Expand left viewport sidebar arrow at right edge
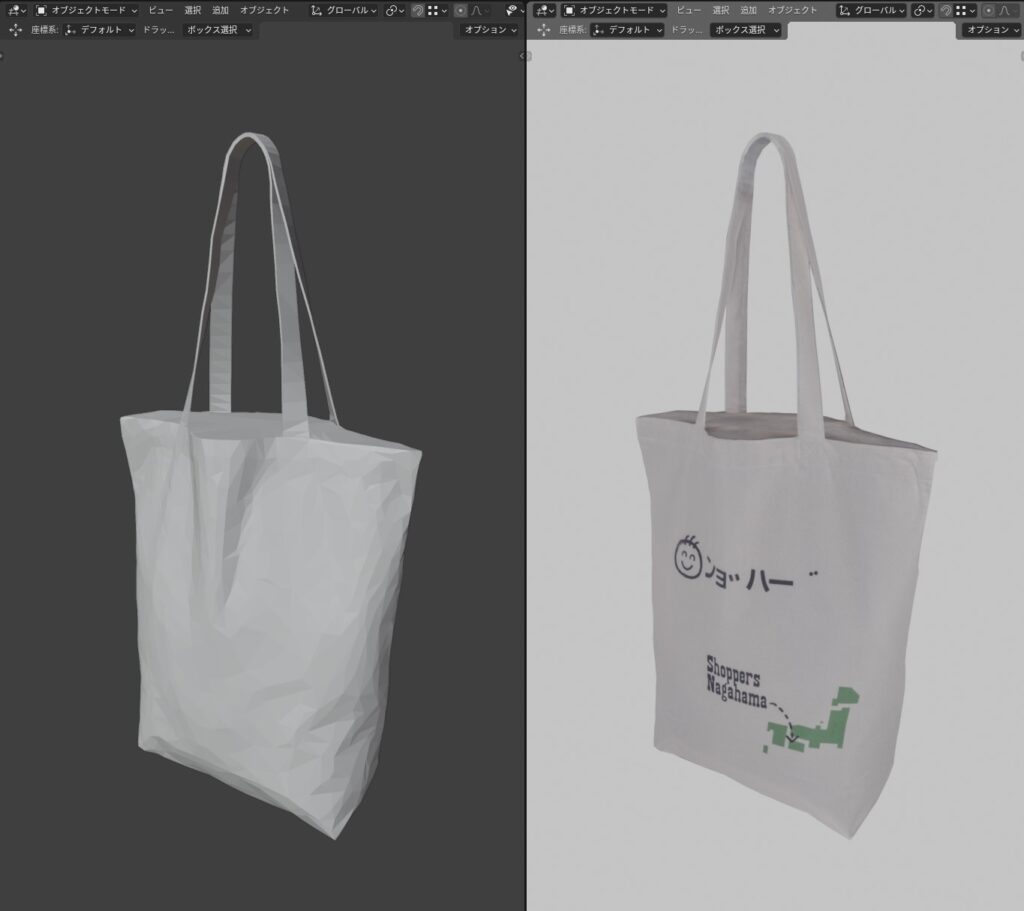Image resolution: width=1024 pixels, height=911 pixels. click(522, 56)
